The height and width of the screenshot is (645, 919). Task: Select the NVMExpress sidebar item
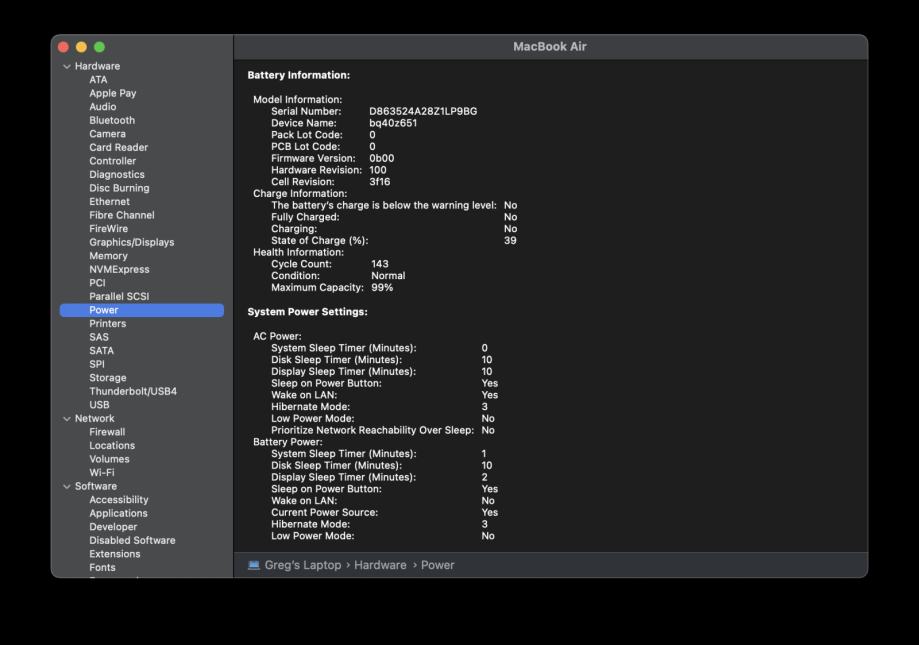[119, 269]
